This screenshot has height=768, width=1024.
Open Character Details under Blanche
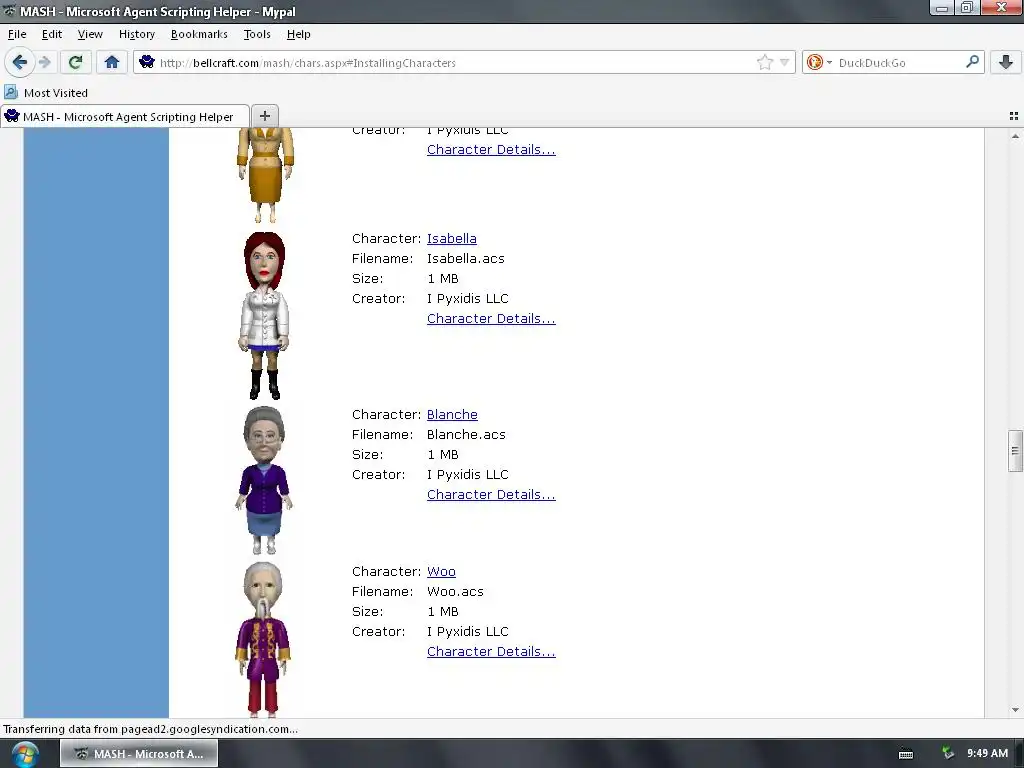tap(491, 494)
